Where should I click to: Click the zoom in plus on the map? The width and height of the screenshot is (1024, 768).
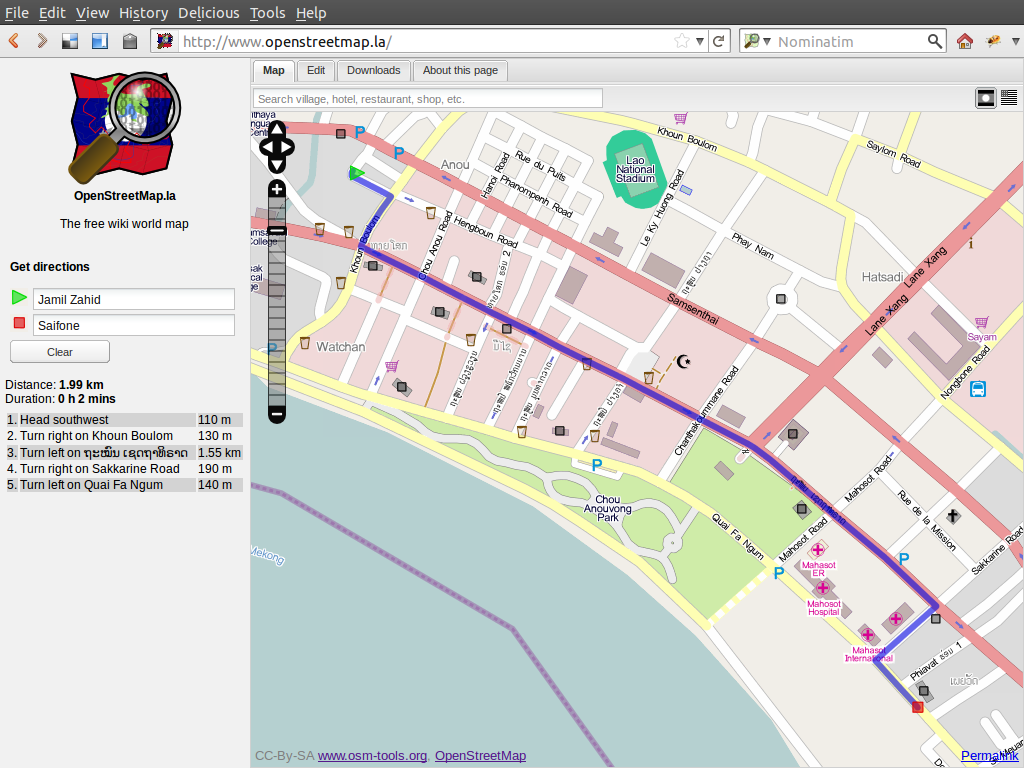(x=277, y=188)
